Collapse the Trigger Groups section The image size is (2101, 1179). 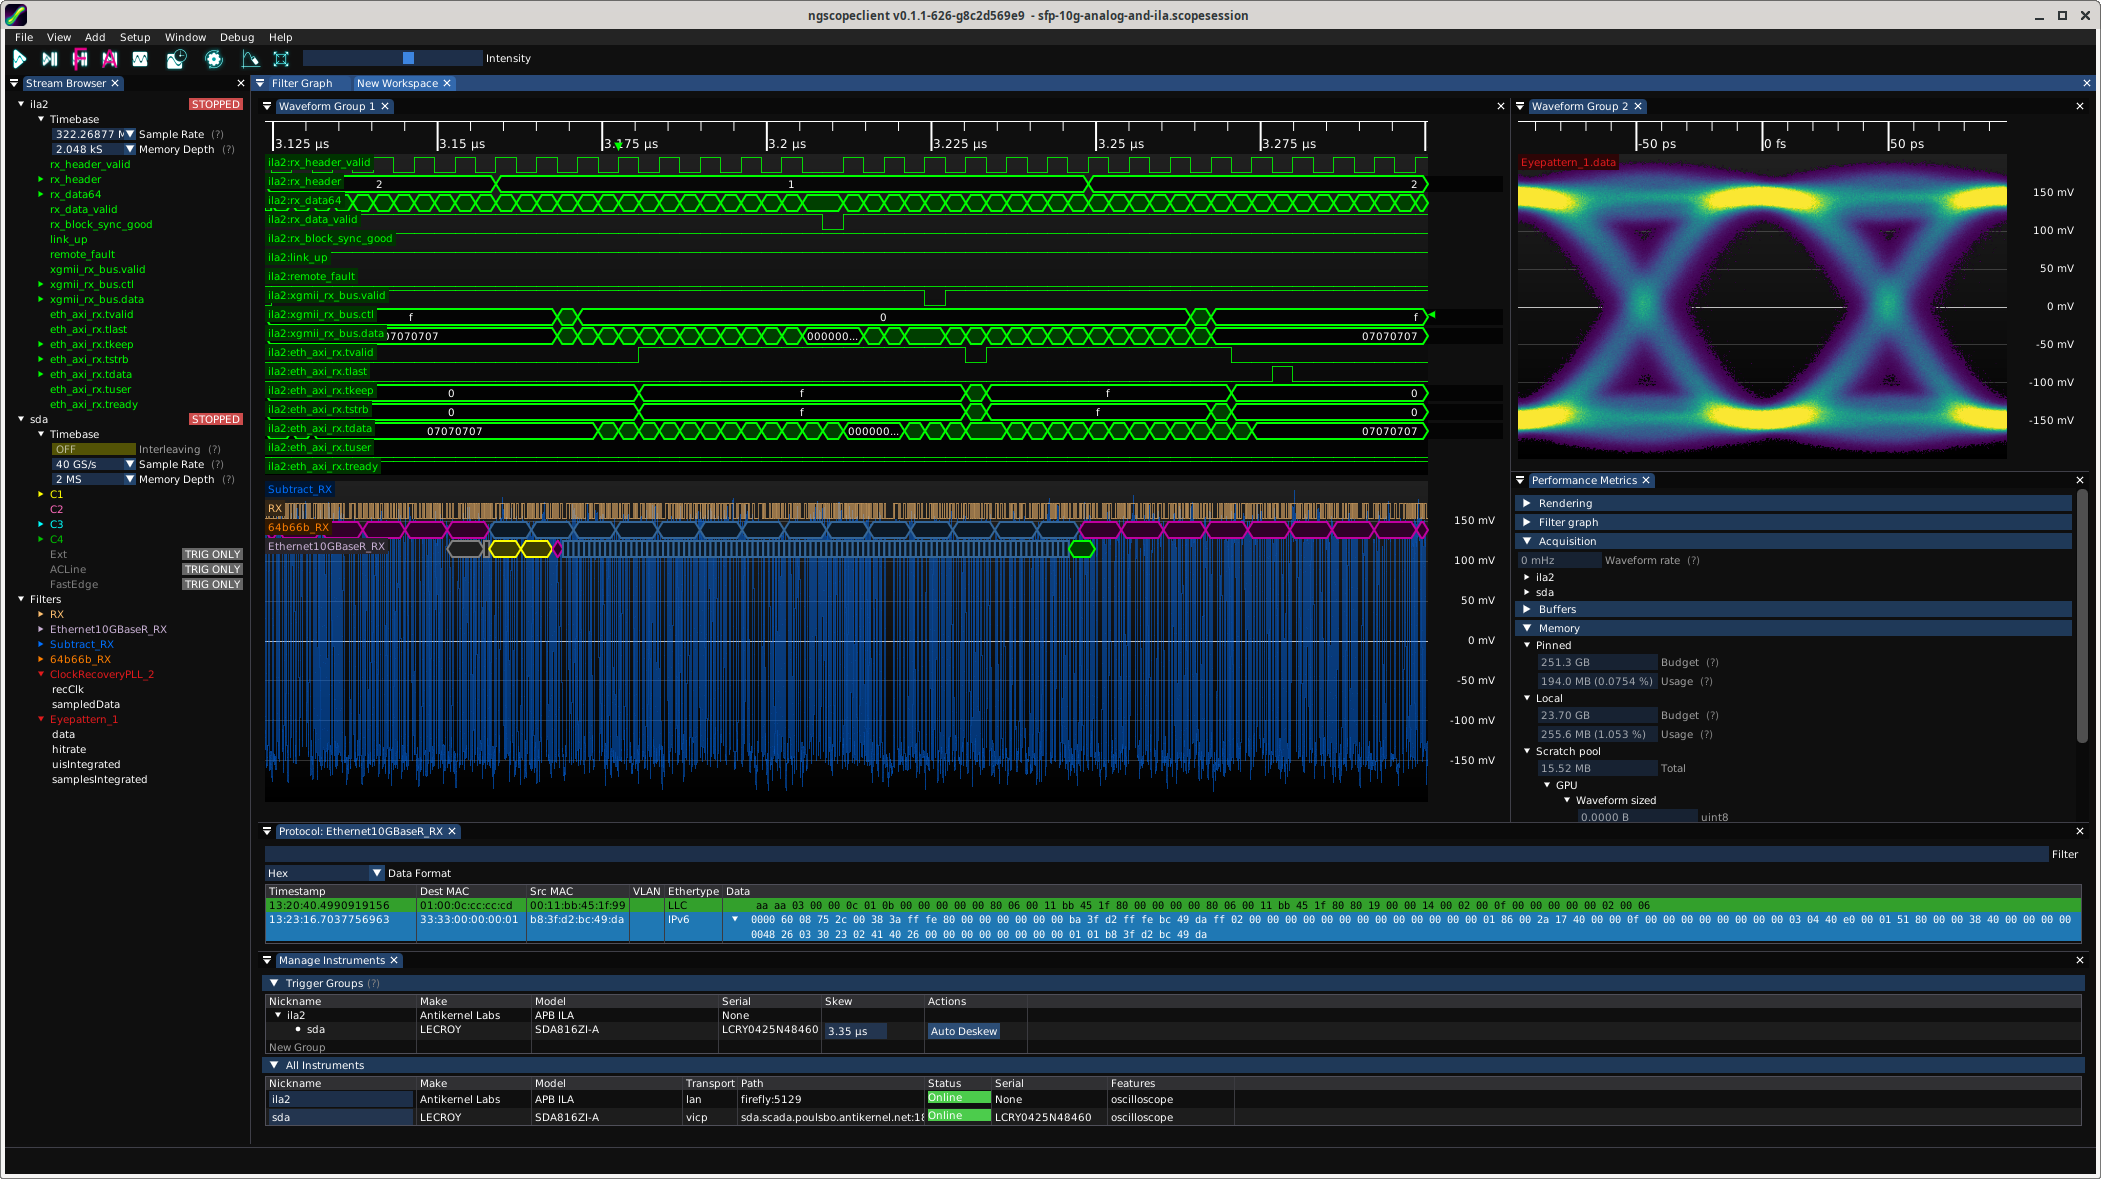click(274, 983)
